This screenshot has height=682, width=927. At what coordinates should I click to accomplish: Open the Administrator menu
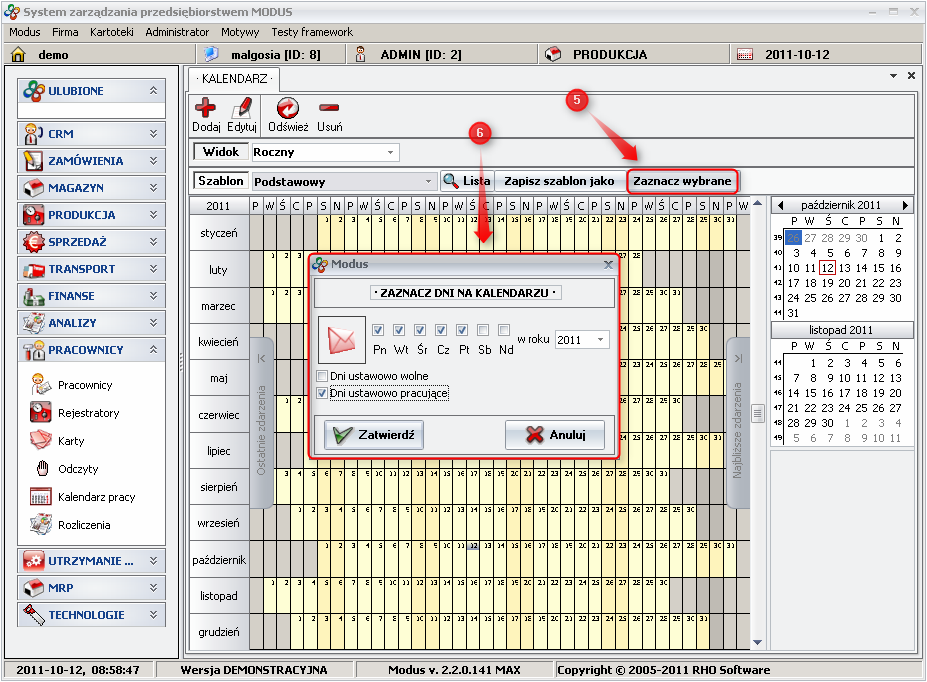(x=177, y=32)
